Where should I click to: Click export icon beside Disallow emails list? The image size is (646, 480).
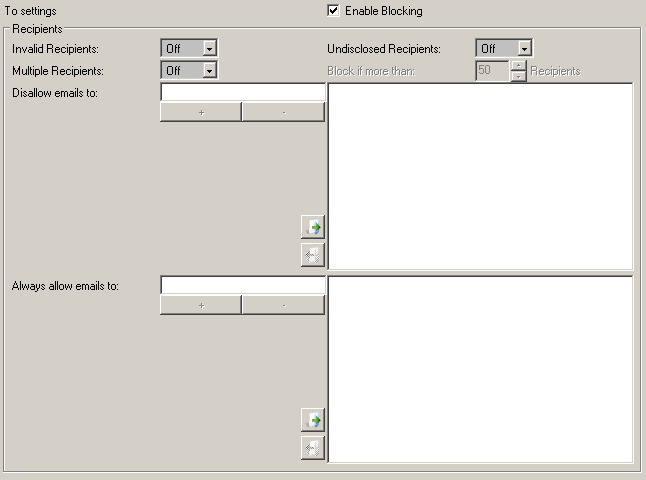tap(312, 255)
